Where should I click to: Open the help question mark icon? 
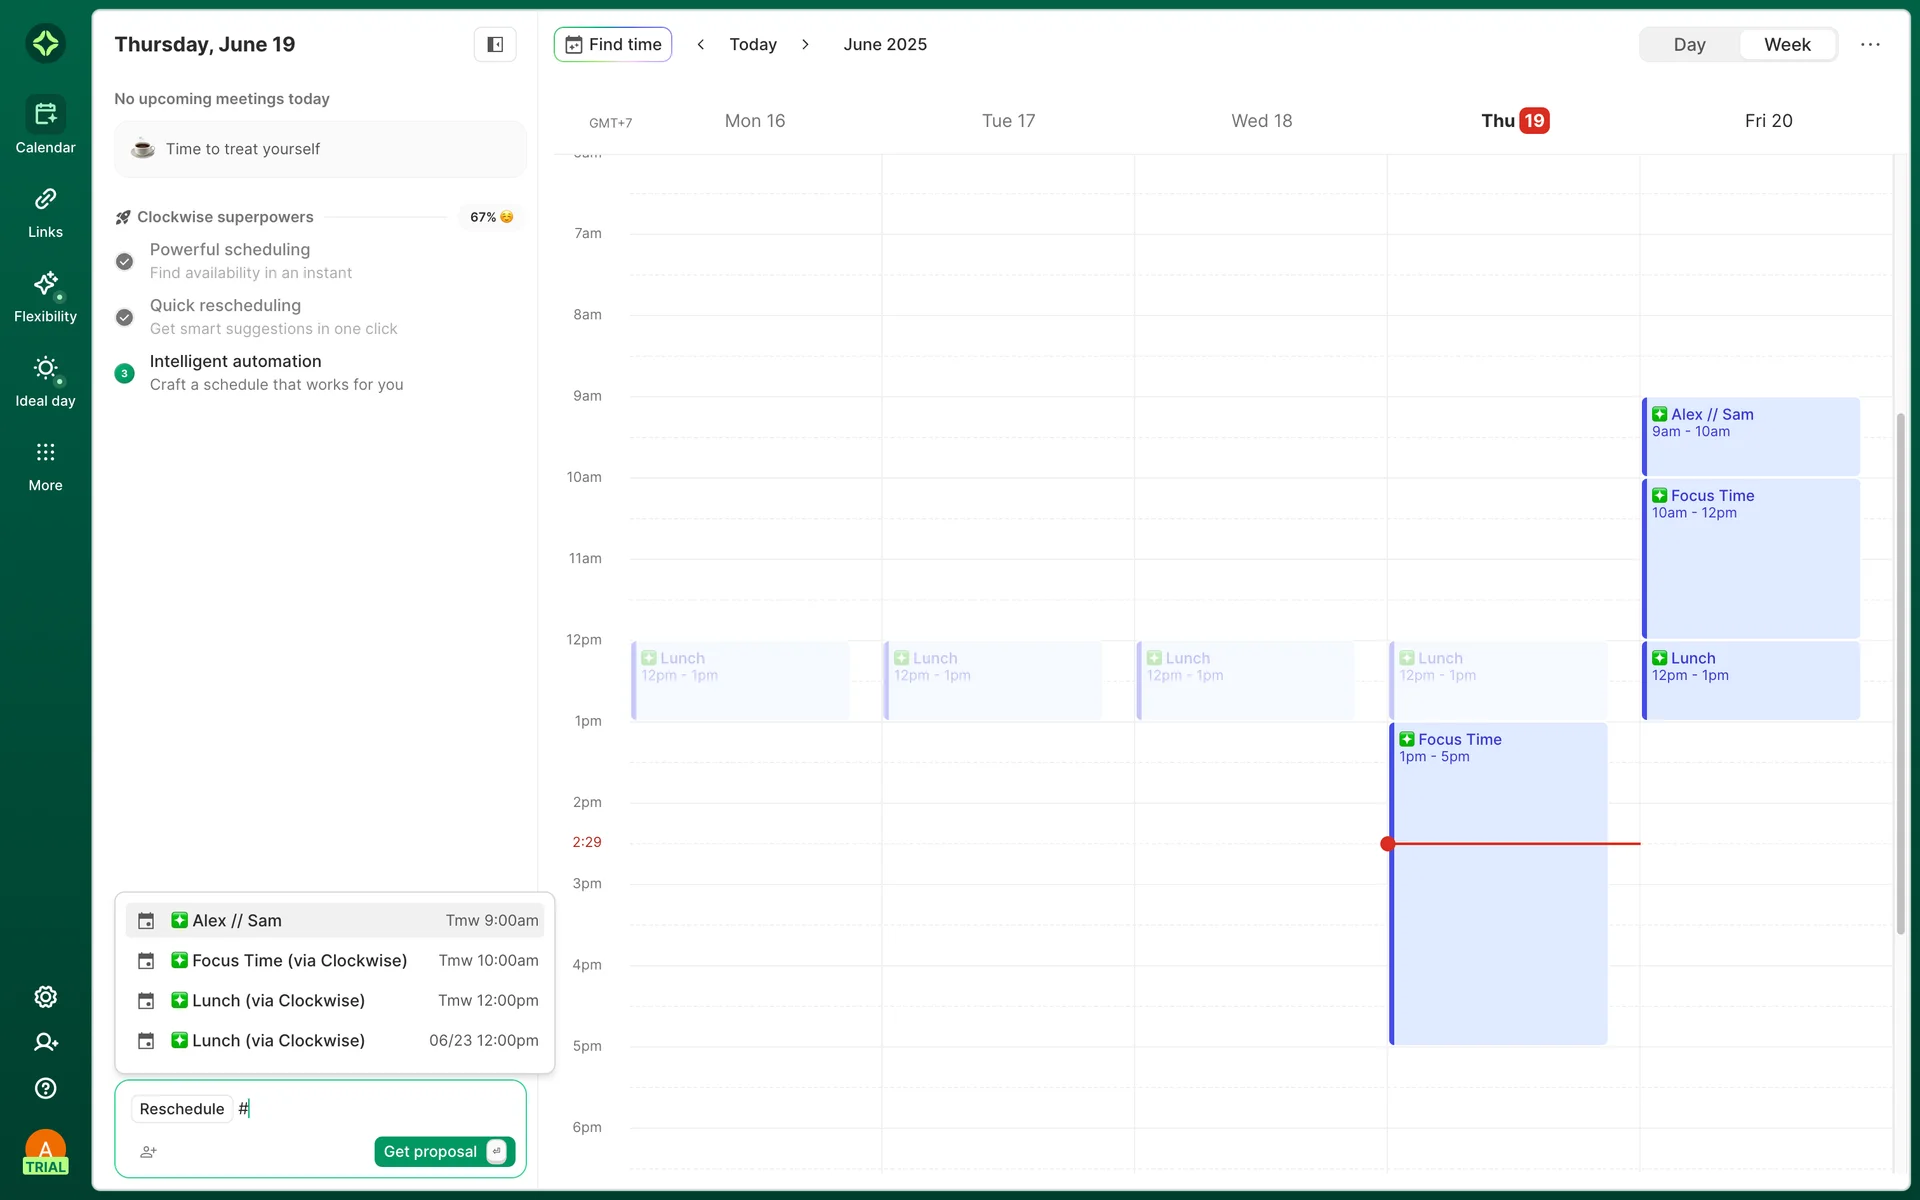click(45, 1088)
